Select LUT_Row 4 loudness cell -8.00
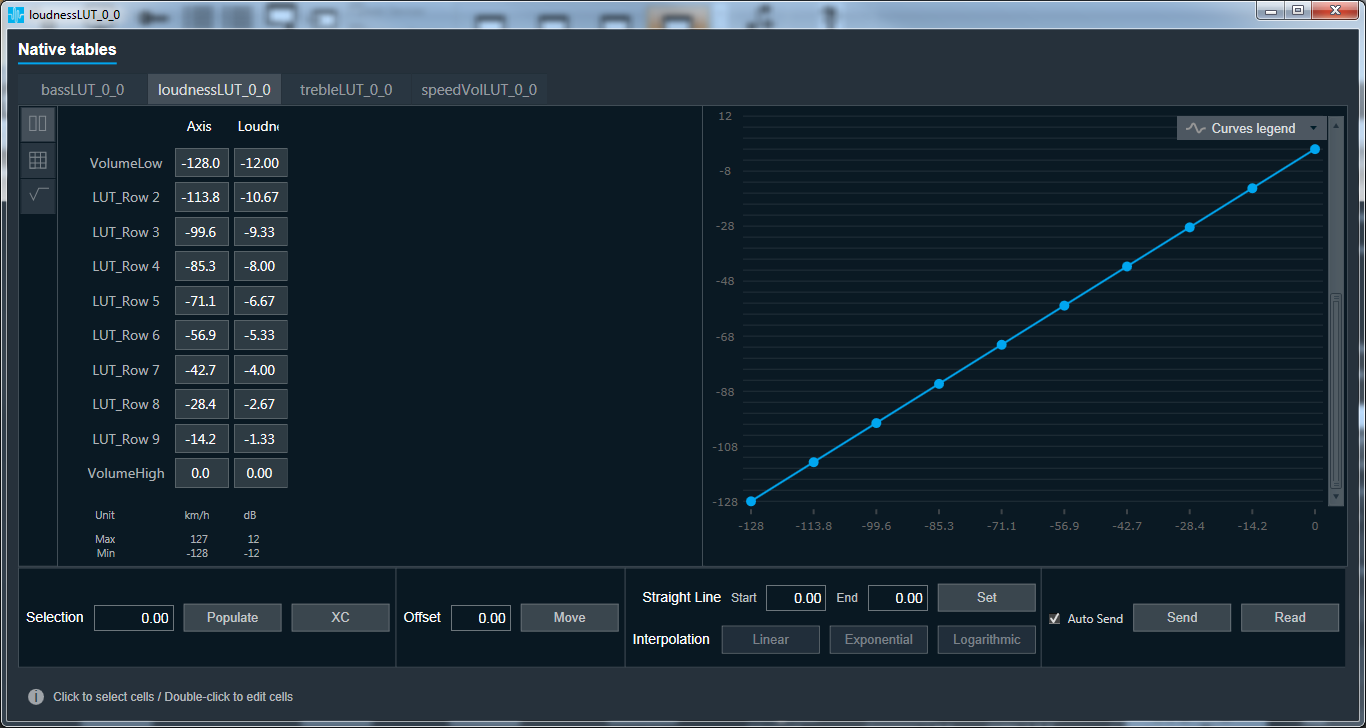 [260, 267]
